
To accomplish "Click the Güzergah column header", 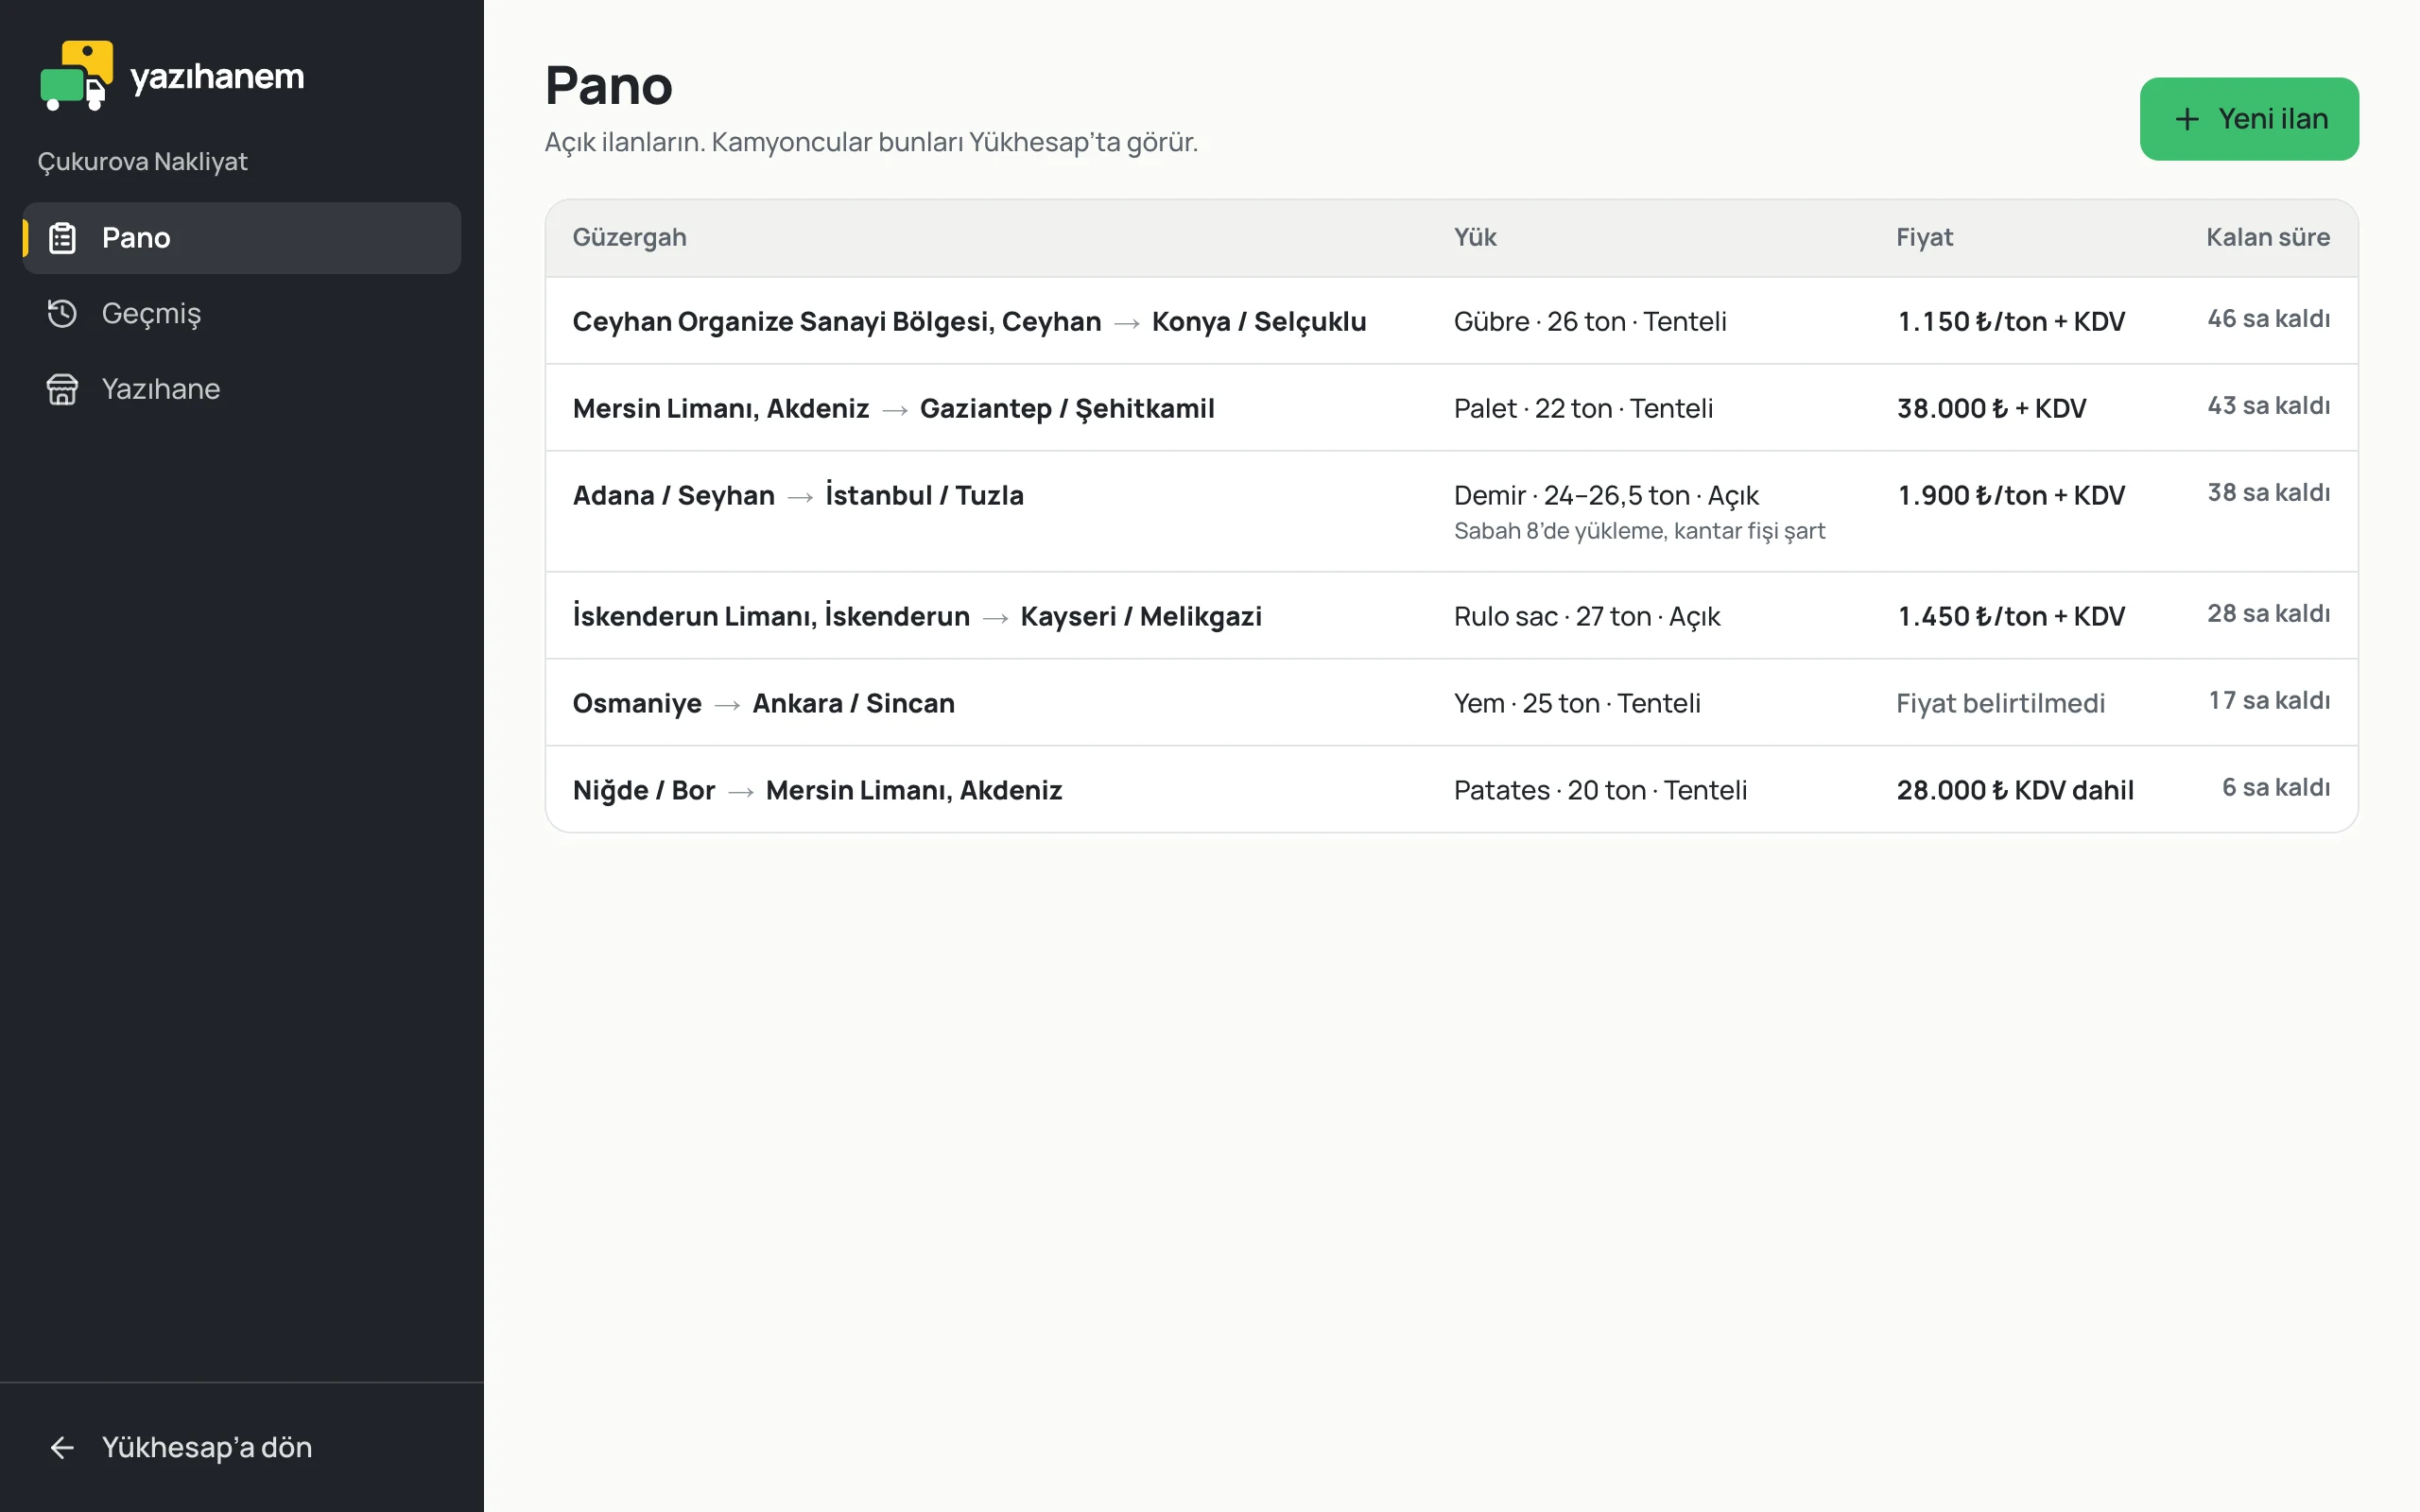I will [x=629, y=237].
